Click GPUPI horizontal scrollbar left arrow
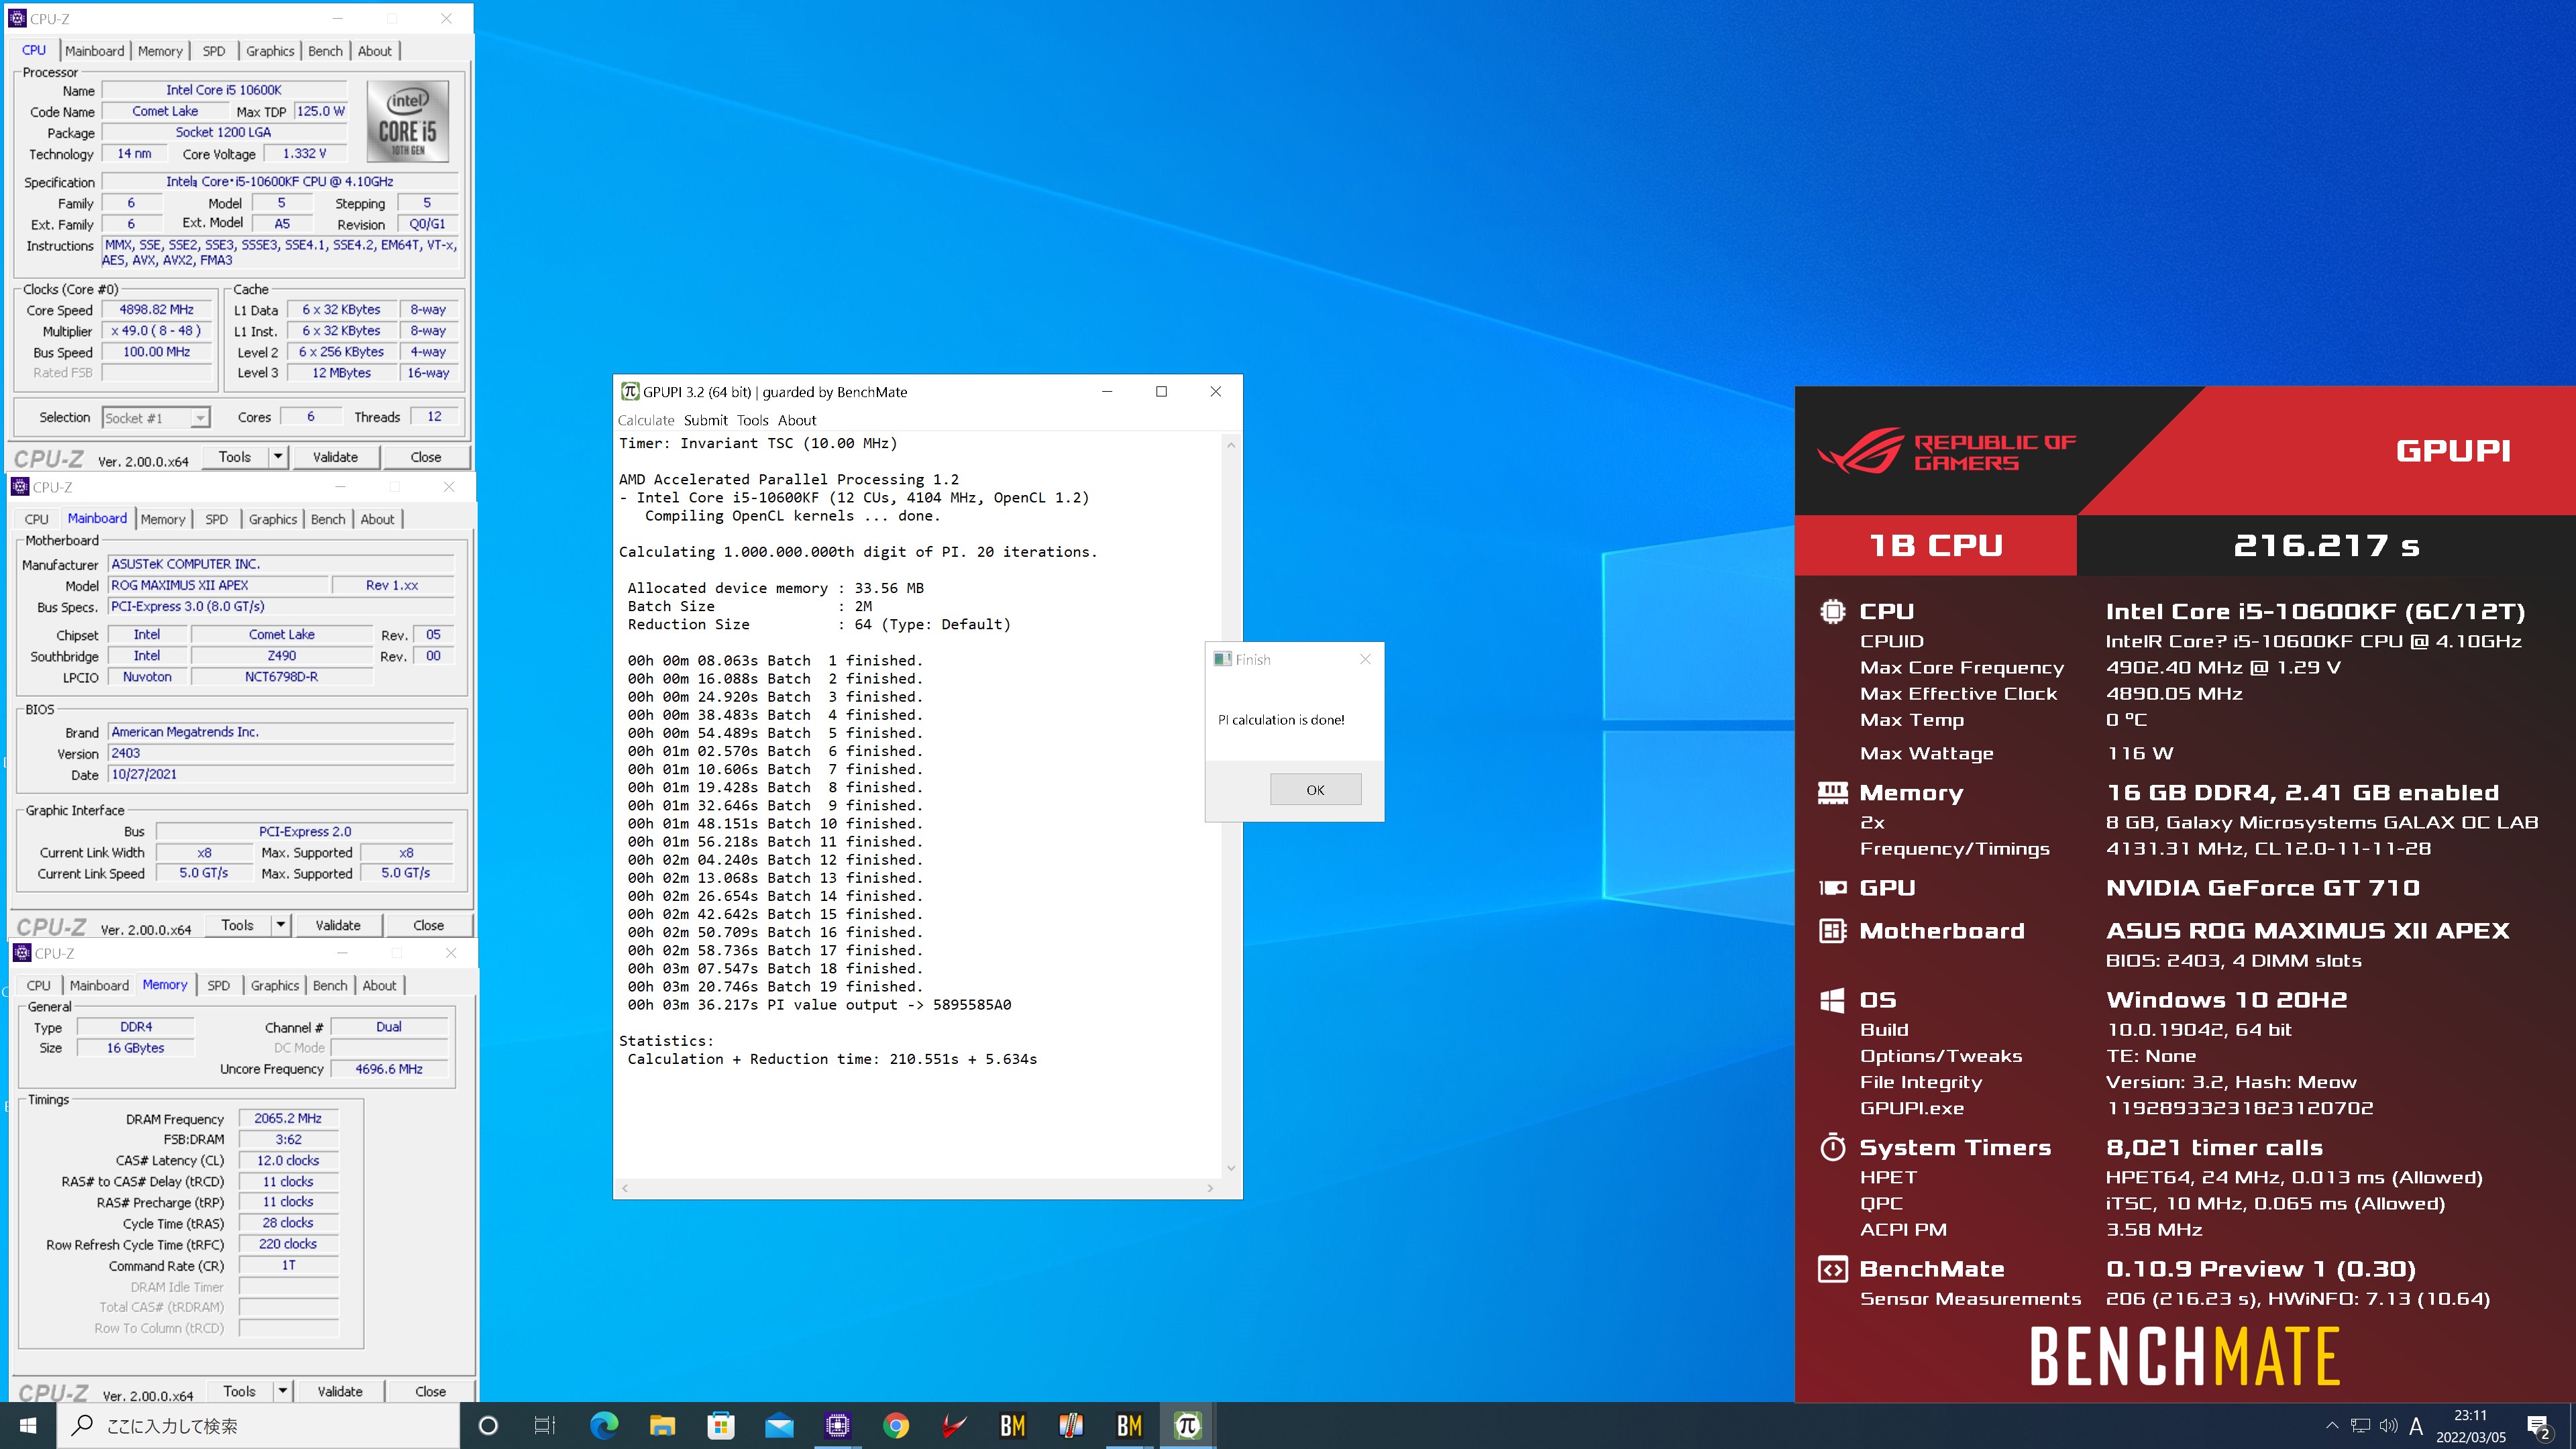 [x=625, y=1188]
